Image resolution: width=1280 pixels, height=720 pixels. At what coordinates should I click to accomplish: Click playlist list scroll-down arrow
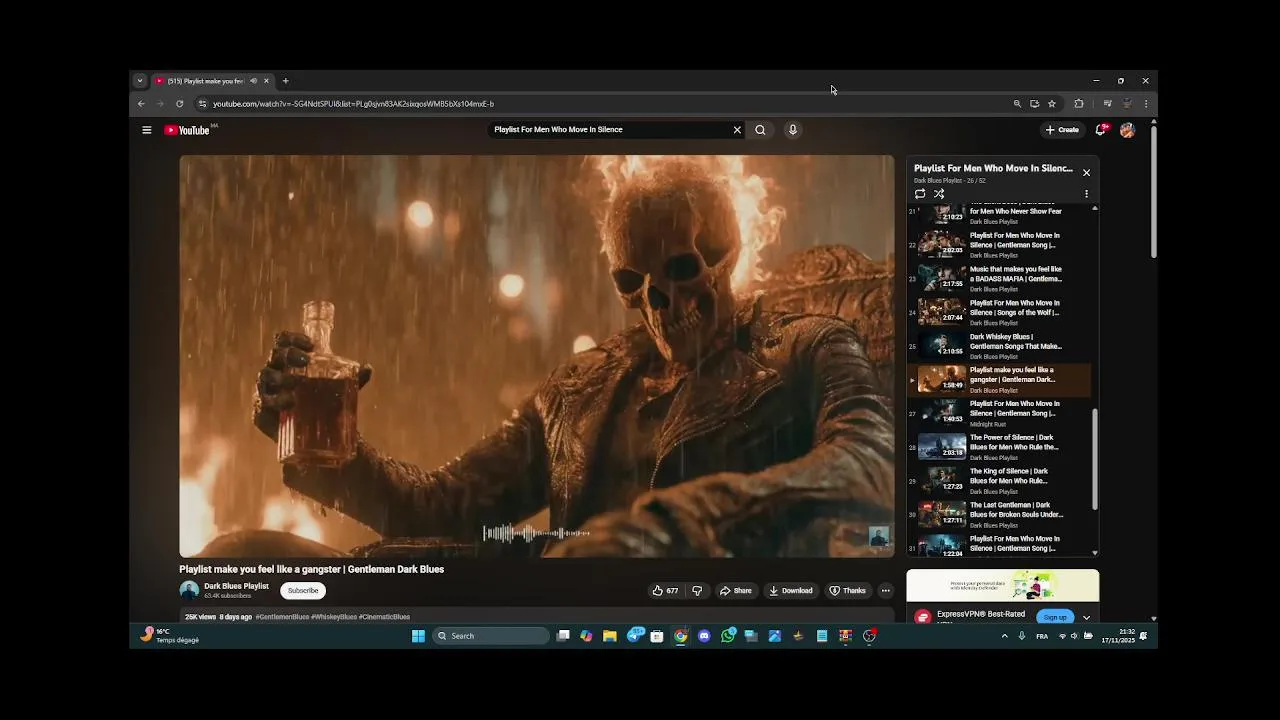[1095, 553]
